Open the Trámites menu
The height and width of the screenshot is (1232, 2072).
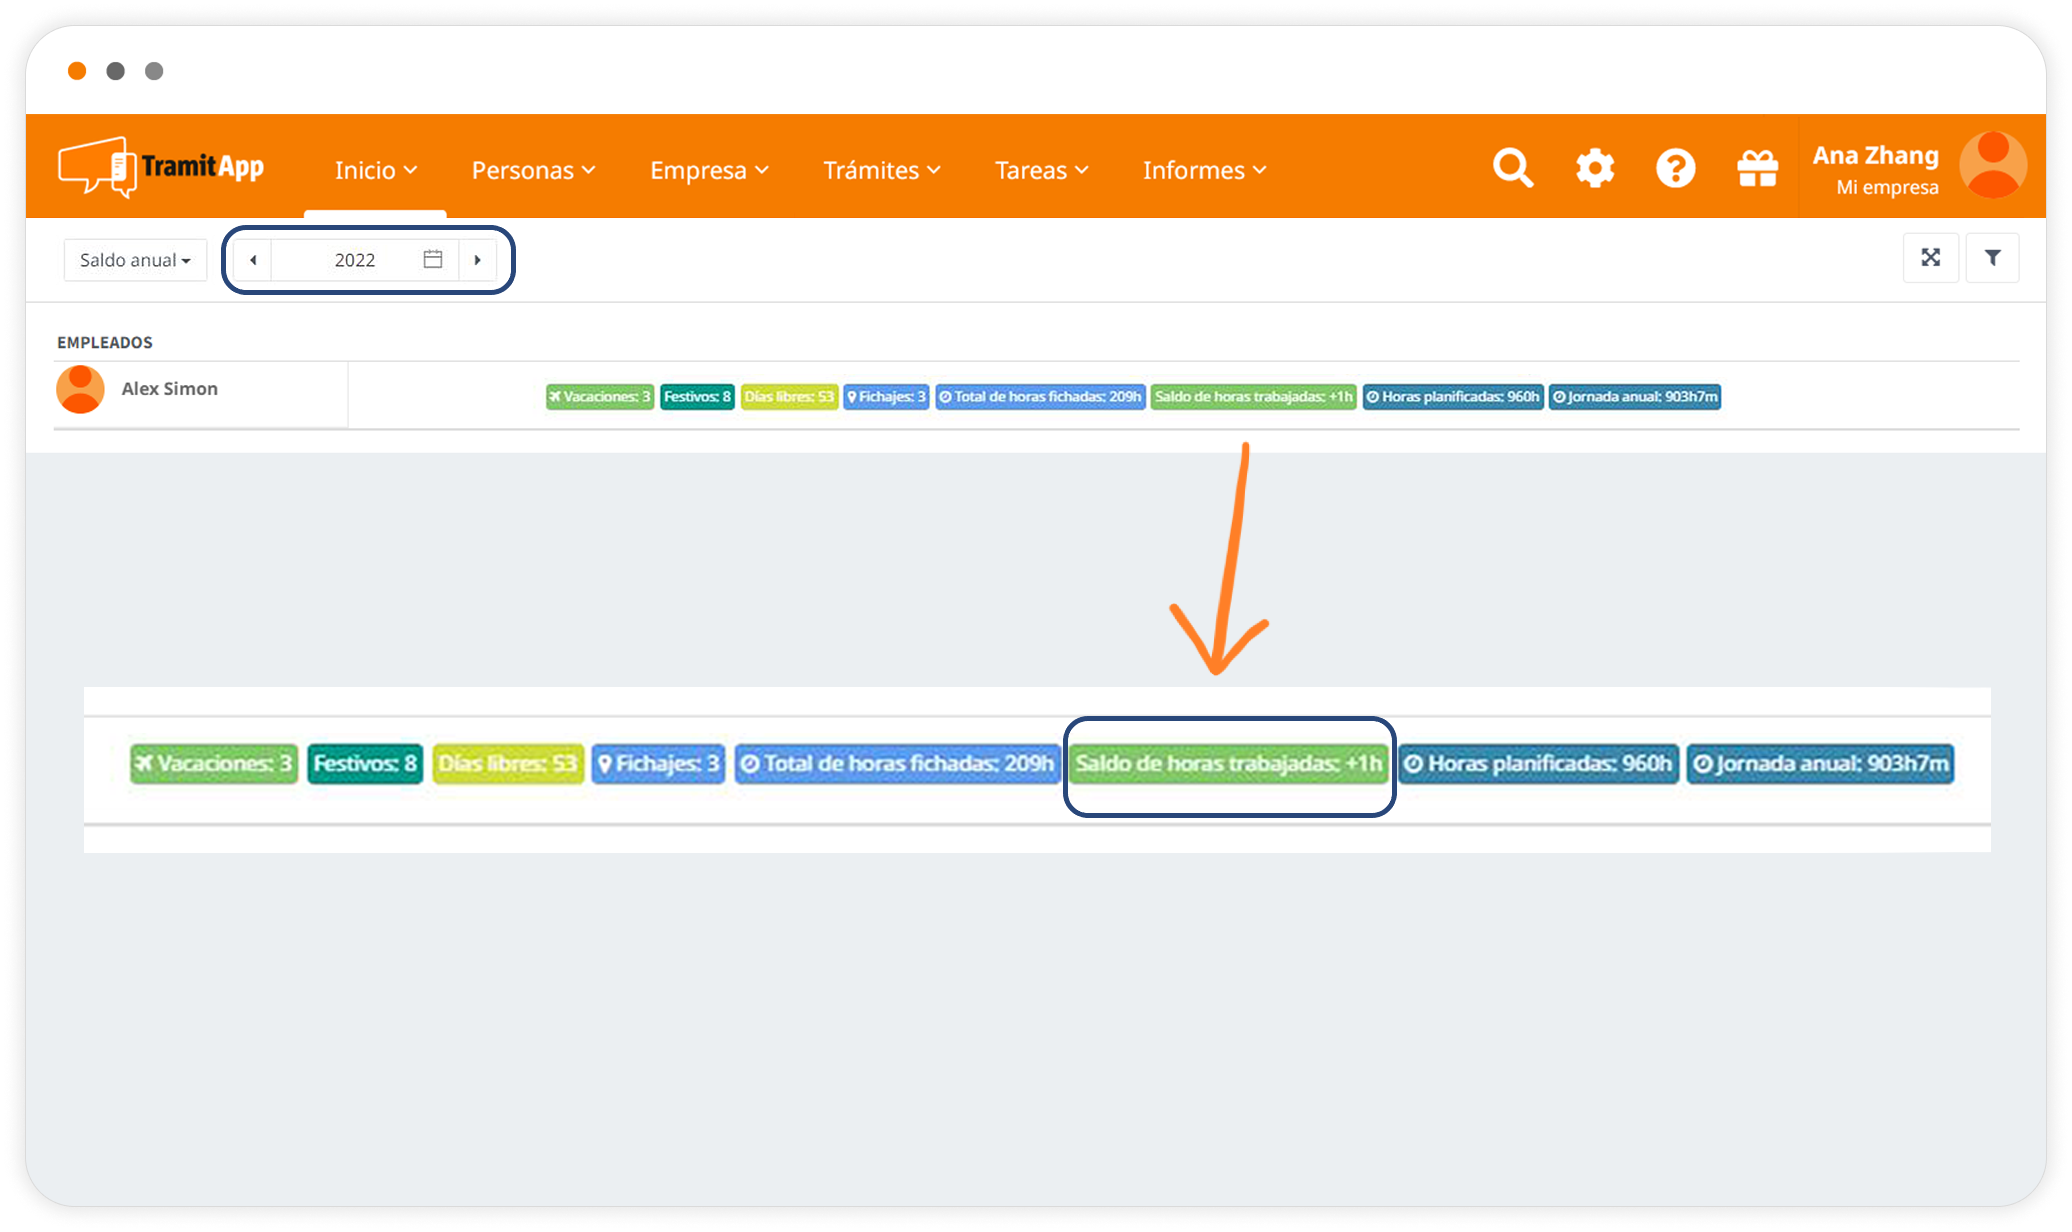(881, 171)
